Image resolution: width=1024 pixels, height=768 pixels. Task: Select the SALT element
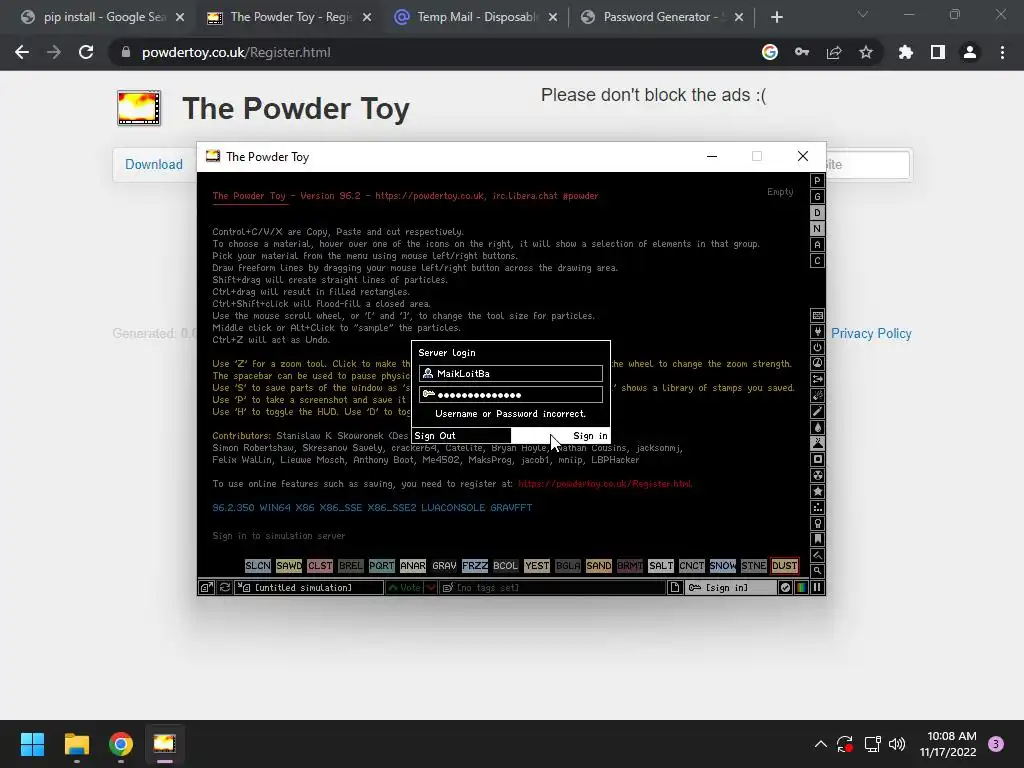(660, 566)
